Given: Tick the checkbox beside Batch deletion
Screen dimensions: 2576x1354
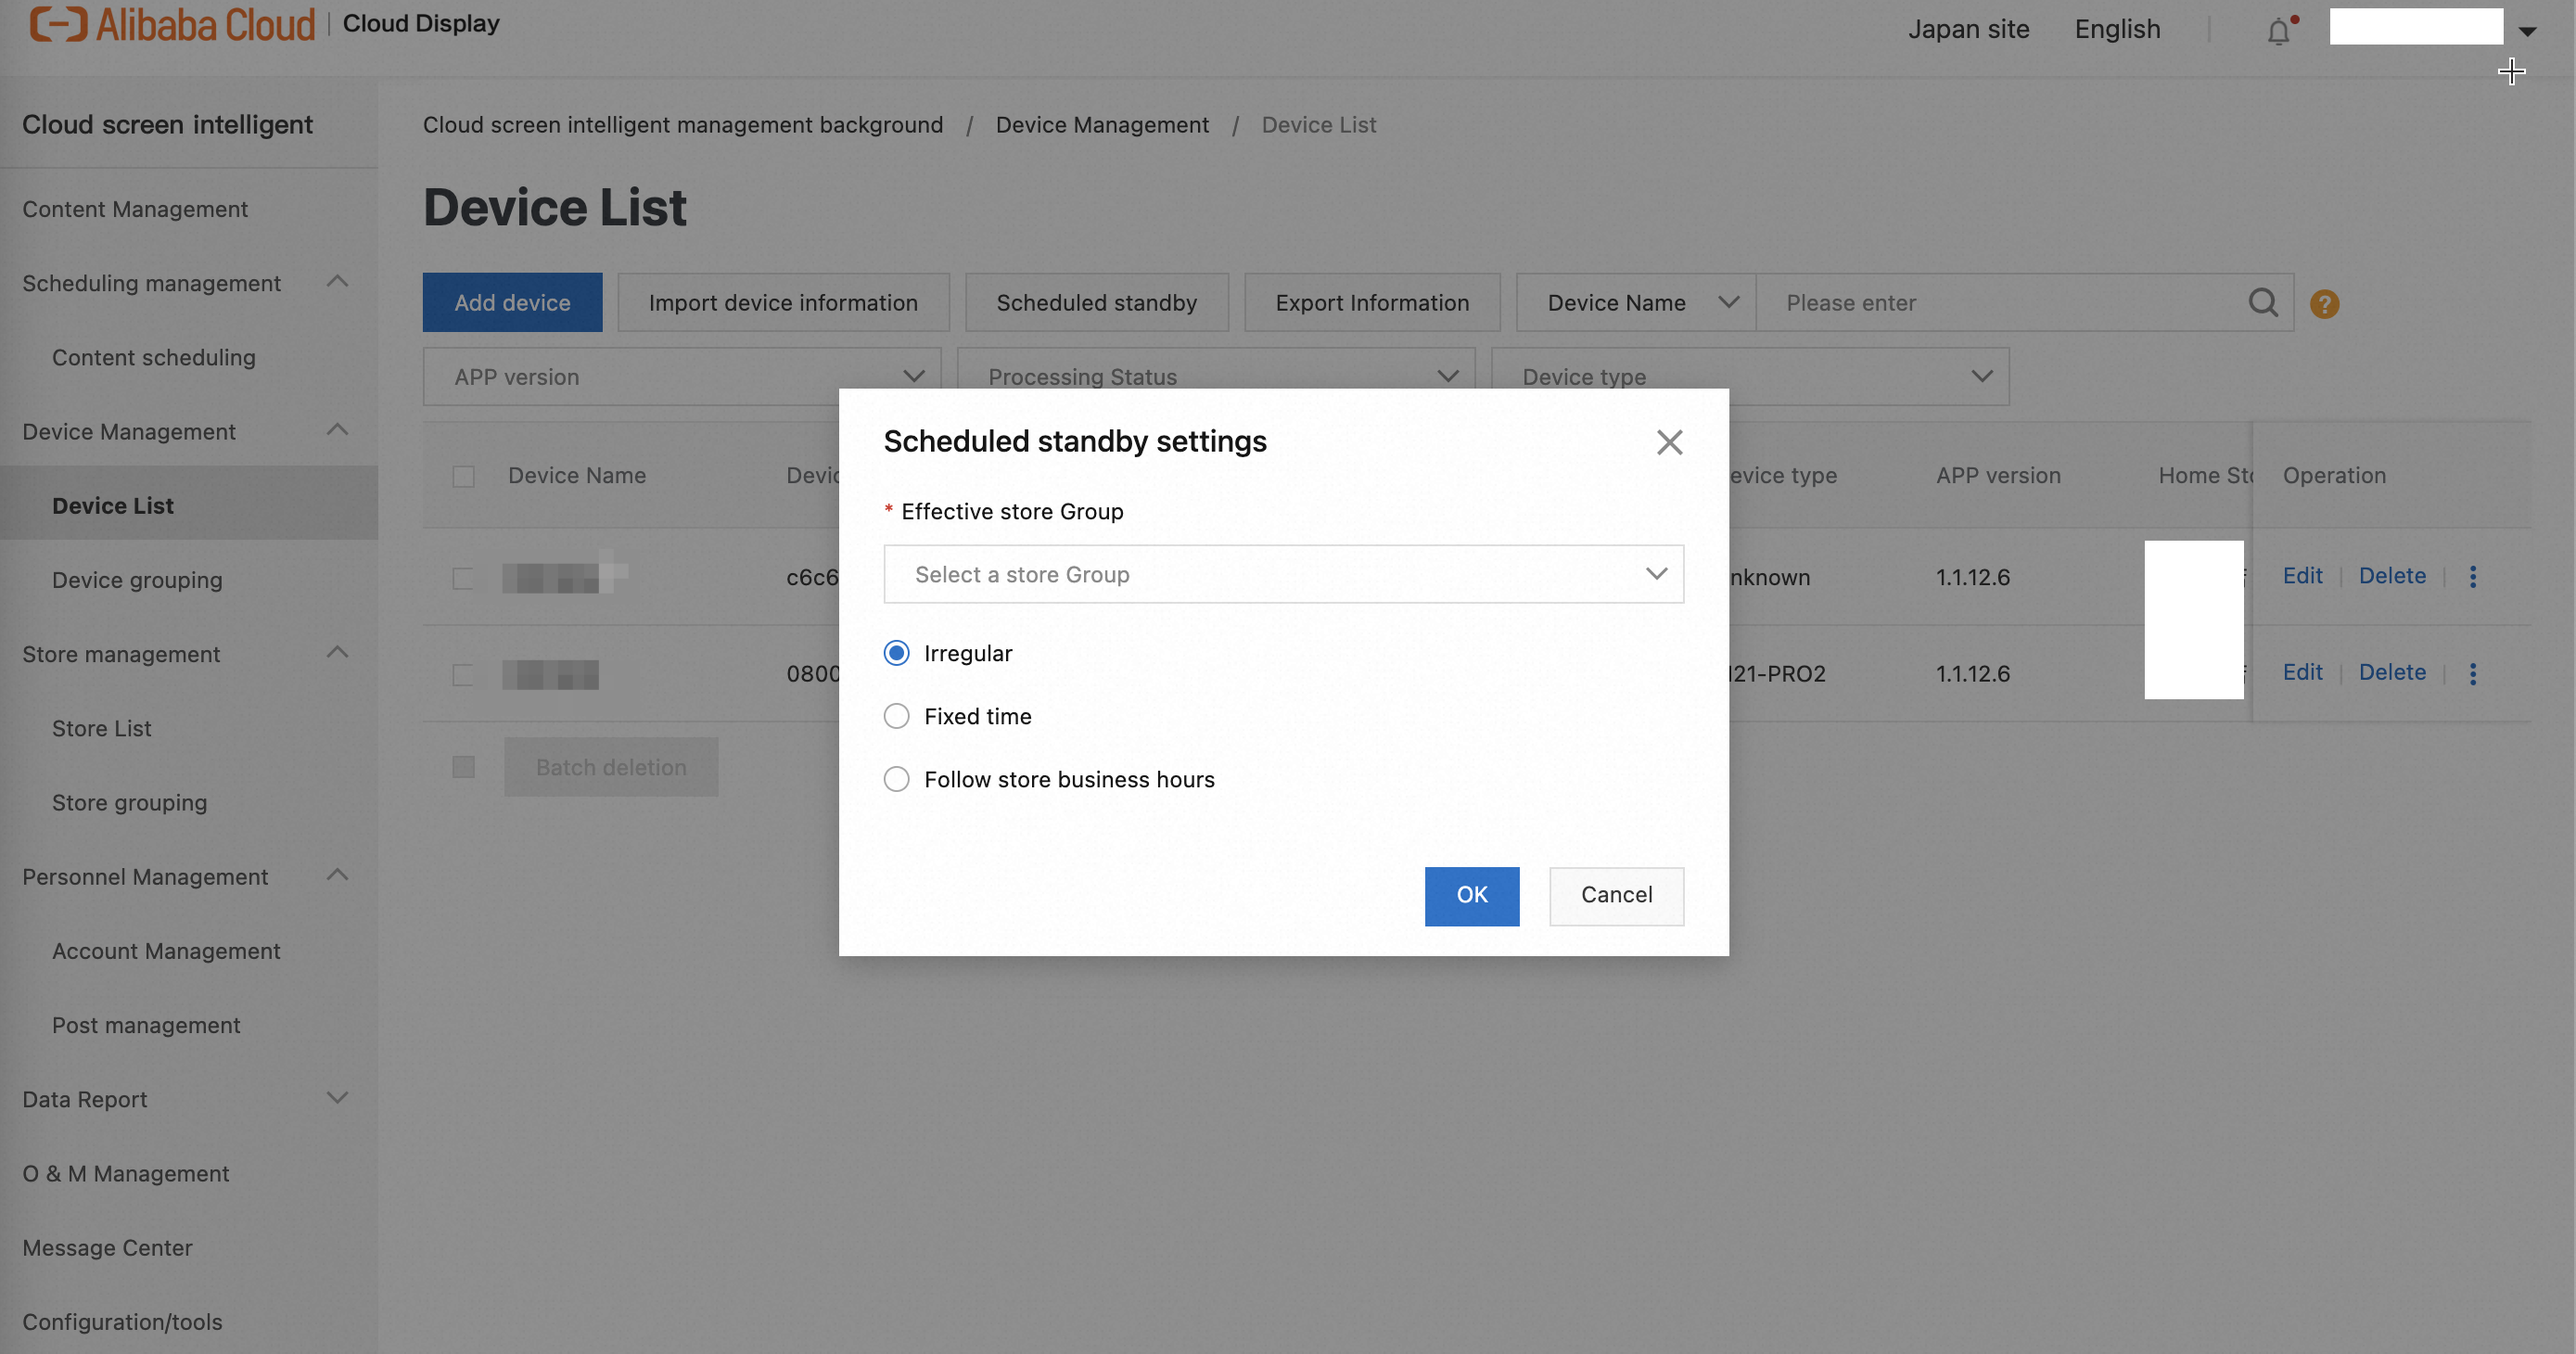Looking at the screenshot, I should 463,767.
